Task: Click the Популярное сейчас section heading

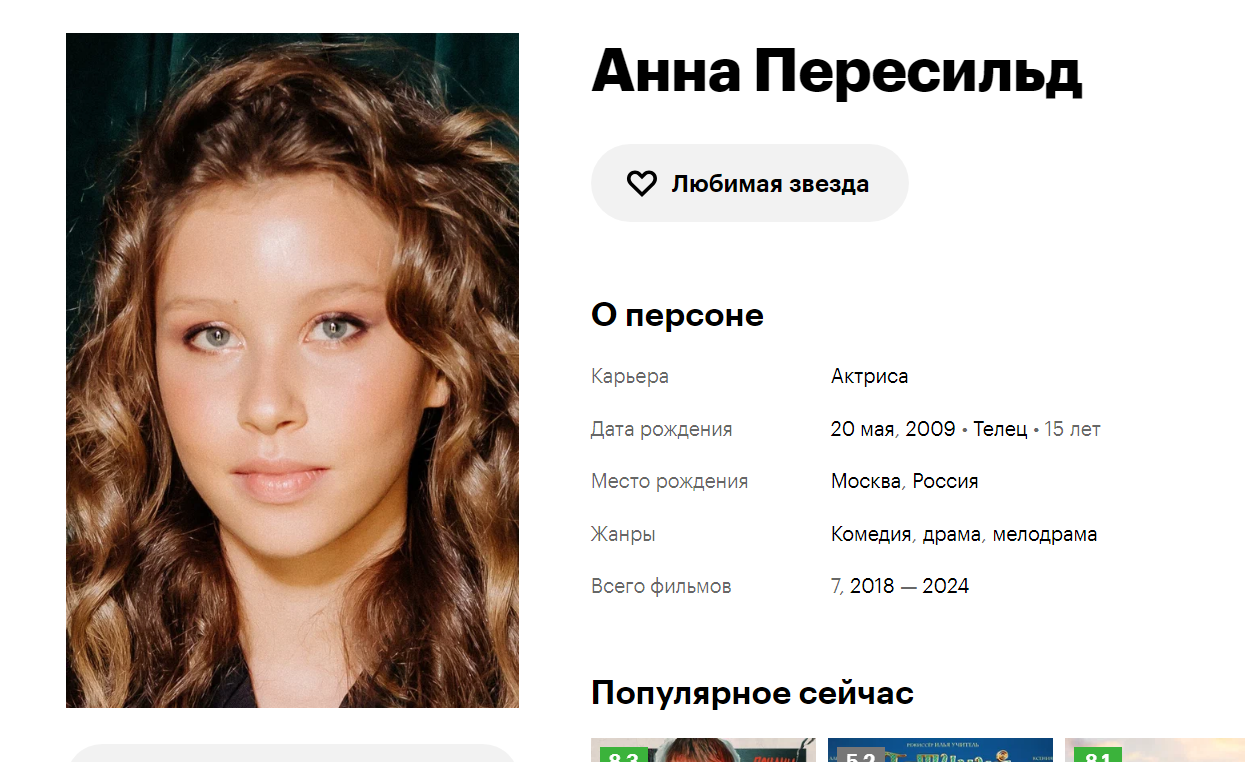Action: 752,693
